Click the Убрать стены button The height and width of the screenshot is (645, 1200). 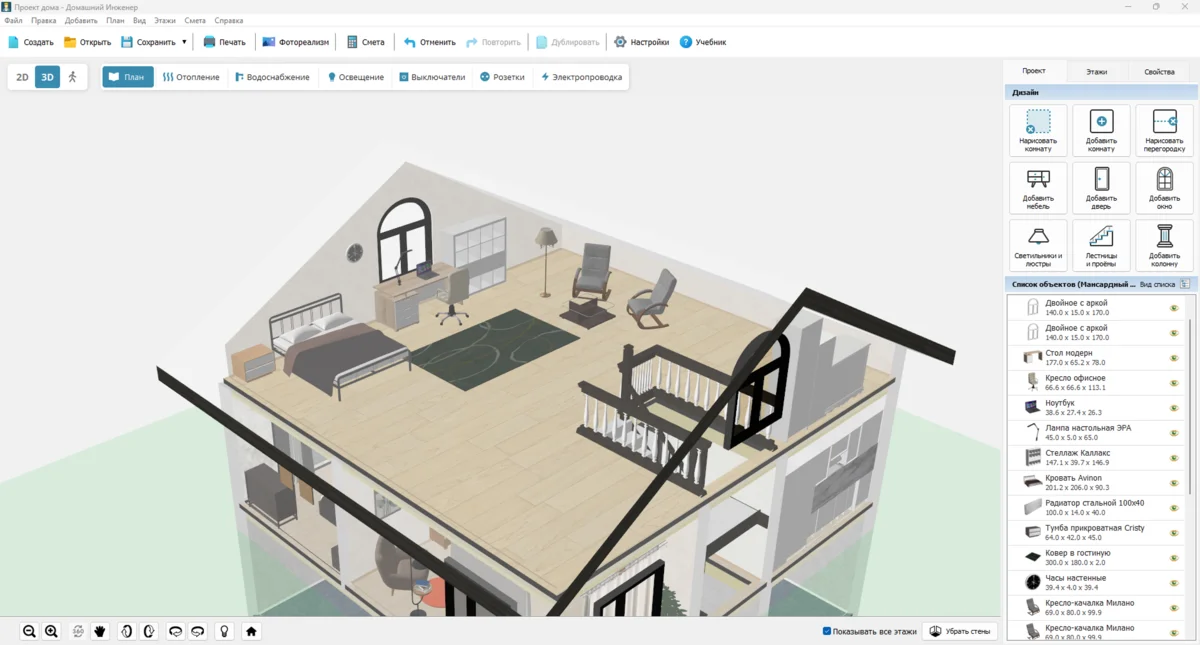pyautogui.click(x=960, y=631)
